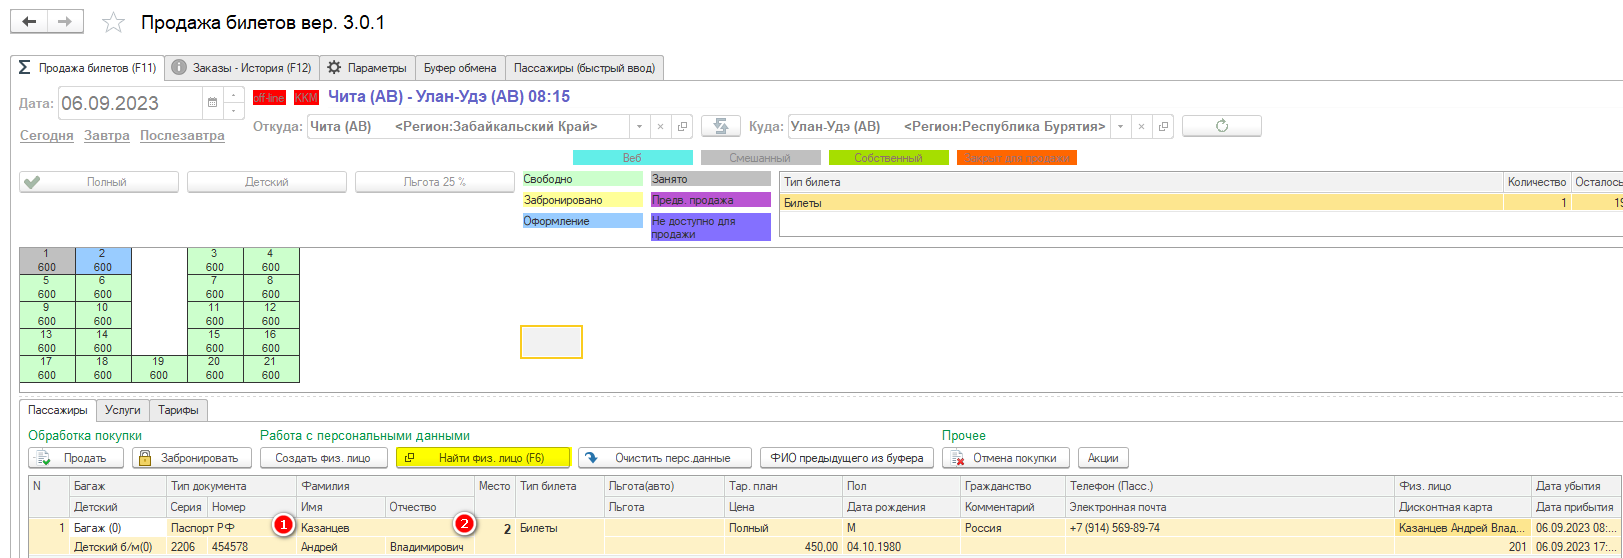Toggle the Льгота 25 % fare

[x=435, y=182]
